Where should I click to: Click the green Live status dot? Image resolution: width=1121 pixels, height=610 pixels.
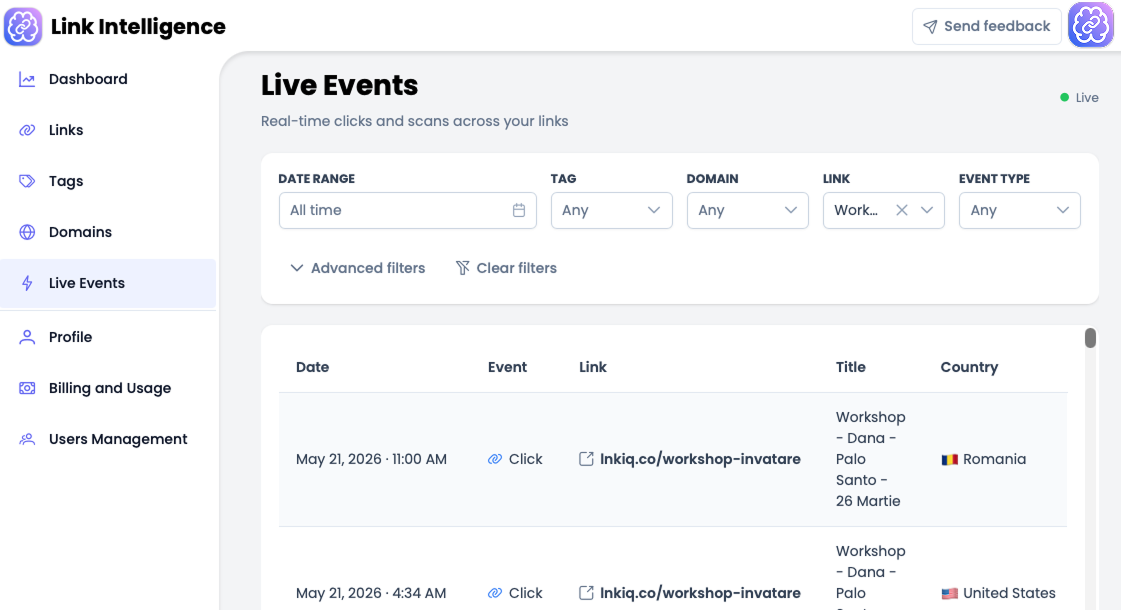[x=1065, y=97]
